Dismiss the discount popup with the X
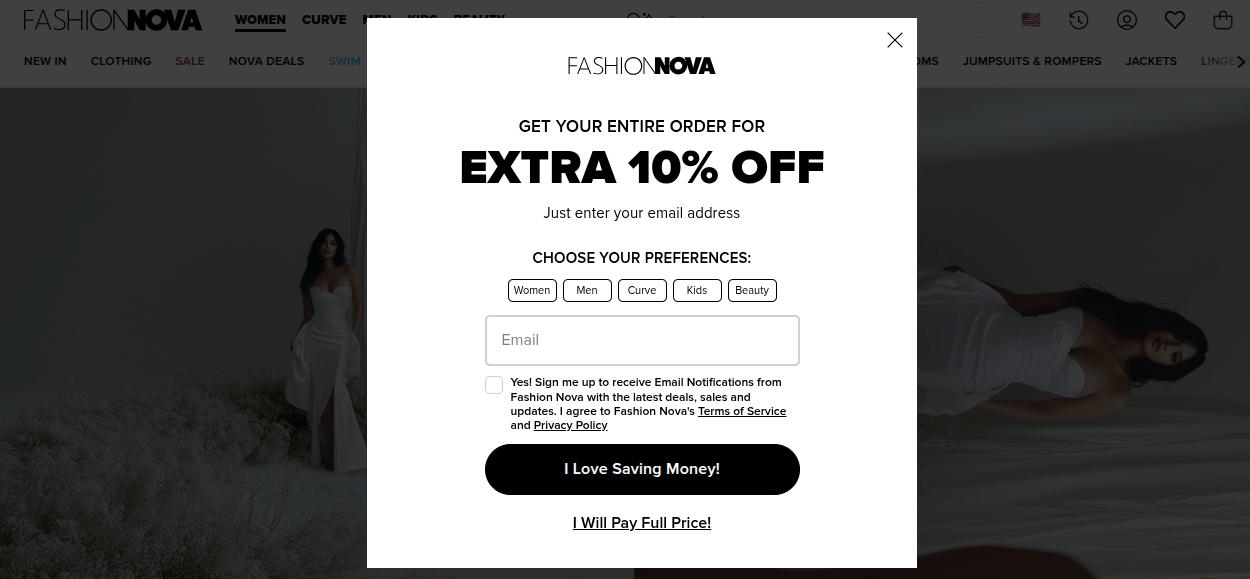This screenshot has height=579, width=1250. click(894, 40)
